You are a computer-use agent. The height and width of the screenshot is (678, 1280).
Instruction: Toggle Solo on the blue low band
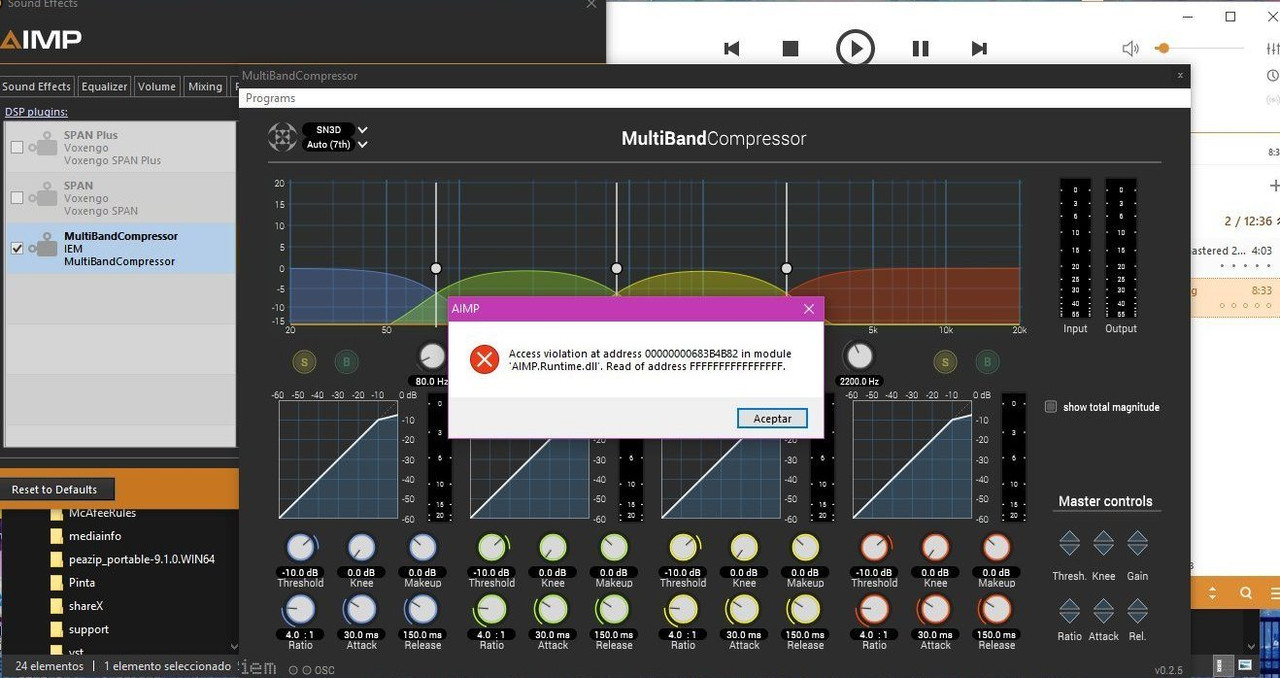point(304,362)
